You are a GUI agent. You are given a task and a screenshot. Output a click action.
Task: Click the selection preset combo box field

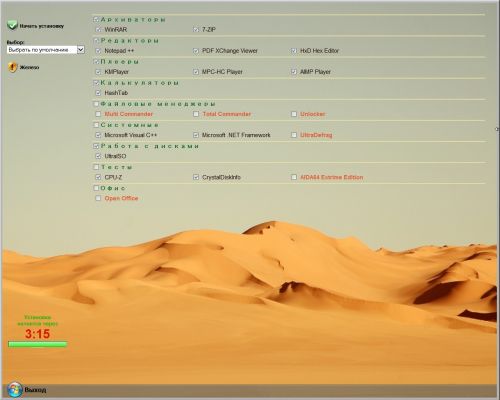point(46,50)
